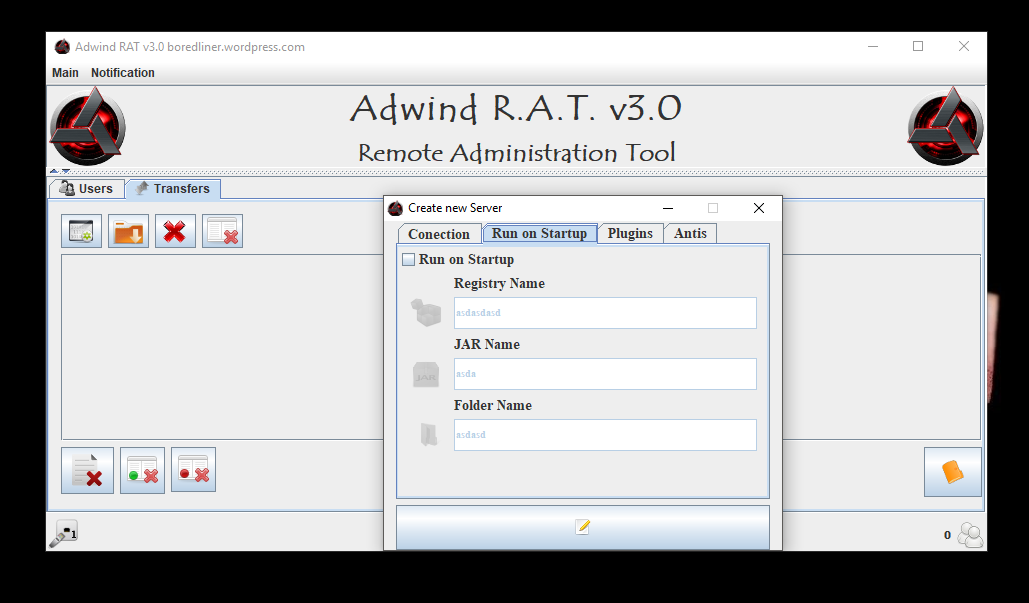Open the Plugins tab
1029x603 pixels.
pos(630,234)
